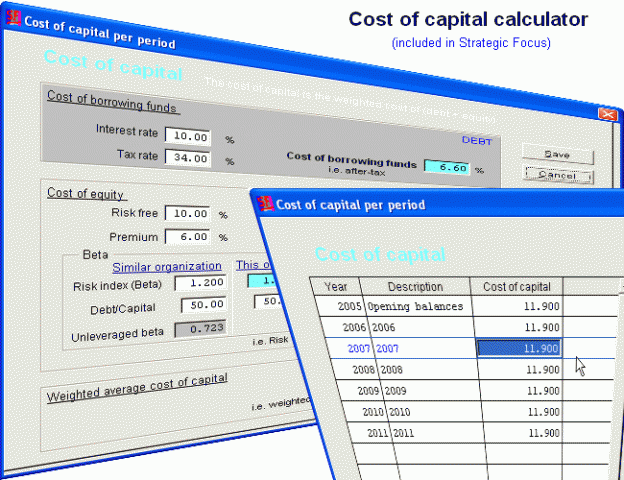Screen dimensions: 624x480
Task: Click the Cost of capital column header
Action: [x=516, y=288]
